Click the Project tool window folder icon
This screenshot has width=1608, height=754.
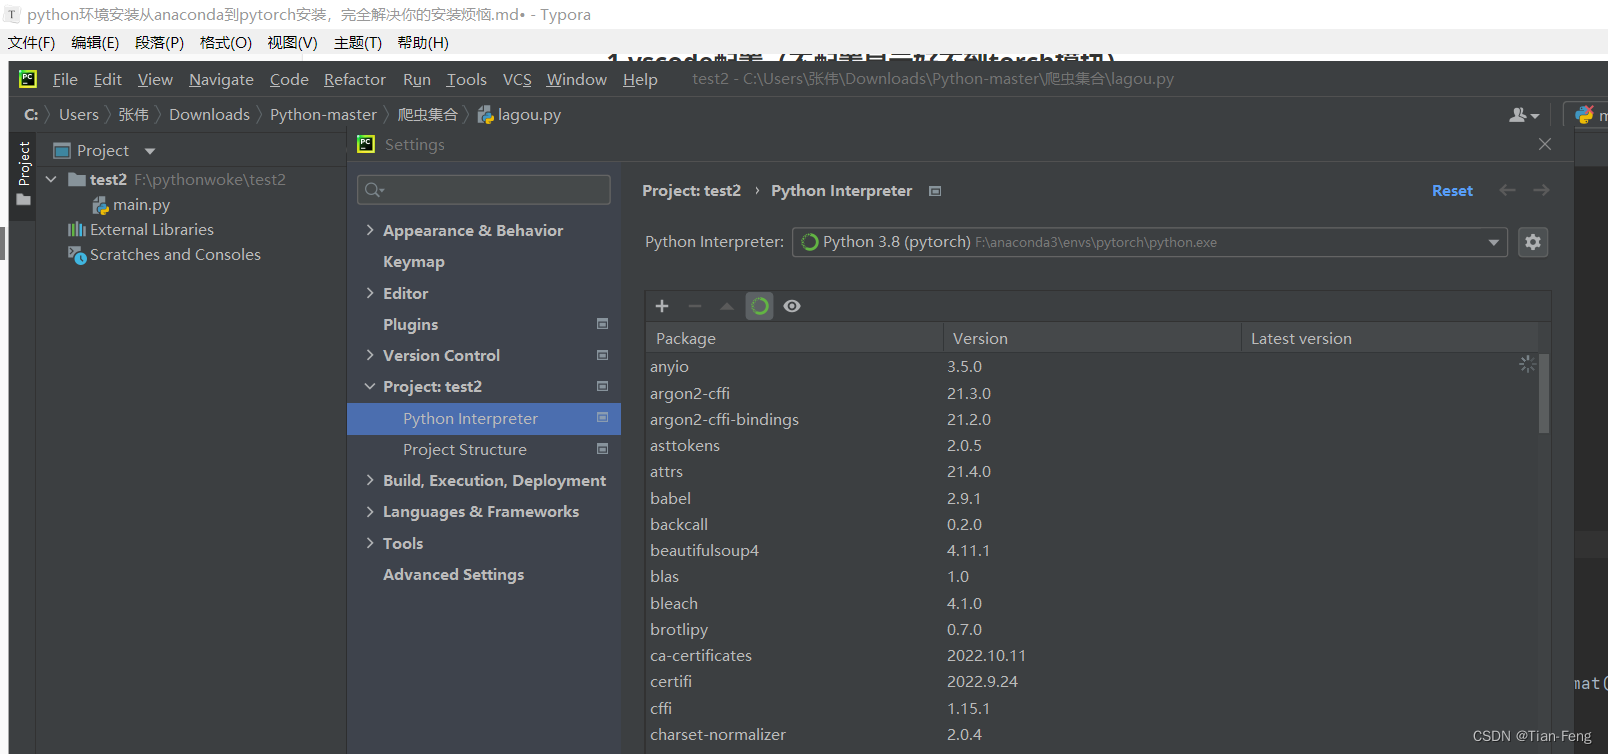[24, 200]
